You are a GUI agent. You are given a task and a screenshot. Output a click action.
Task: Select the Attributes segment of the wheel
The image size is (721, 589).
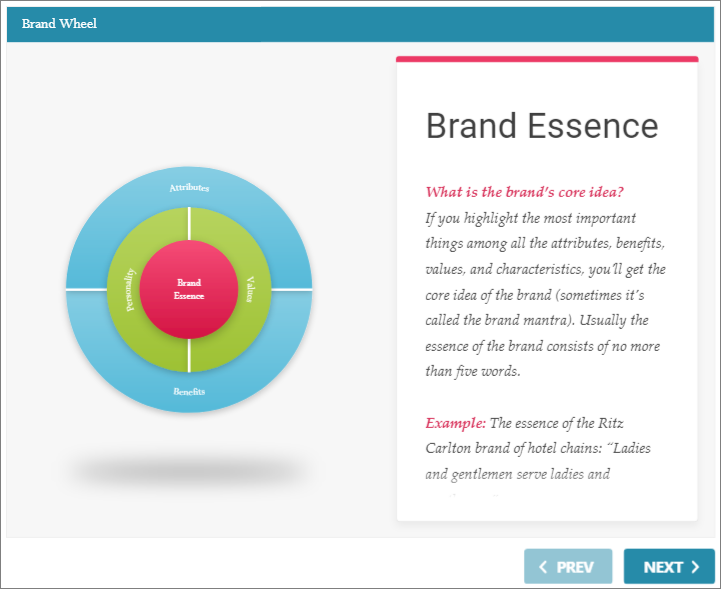click(189, 188)
